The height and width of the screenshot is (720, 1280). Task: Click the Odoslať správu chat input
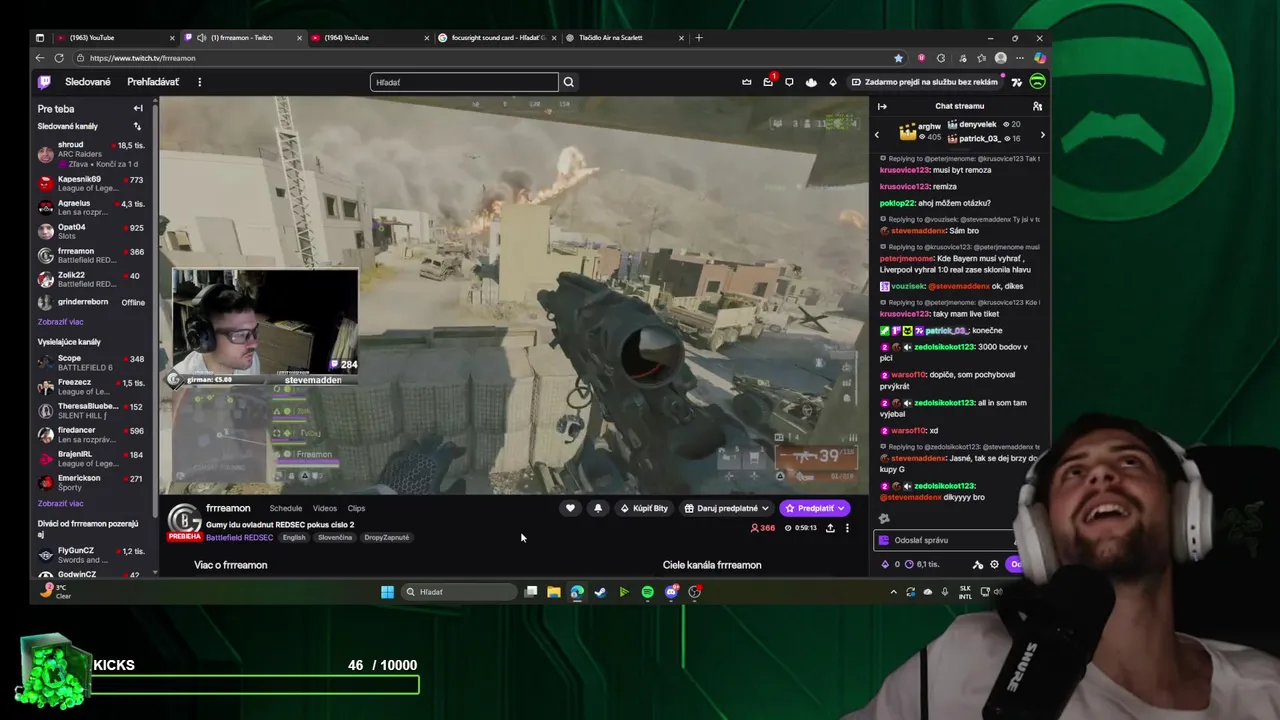[x=945, y=540]
